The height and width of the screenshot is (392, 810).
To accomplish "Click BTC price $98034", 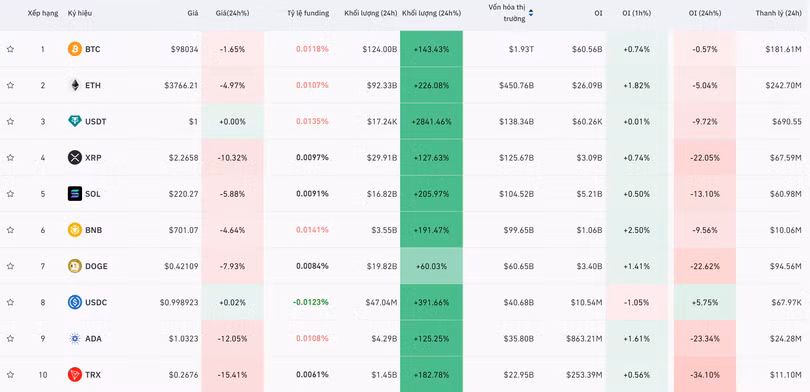I will coord(184,50).
